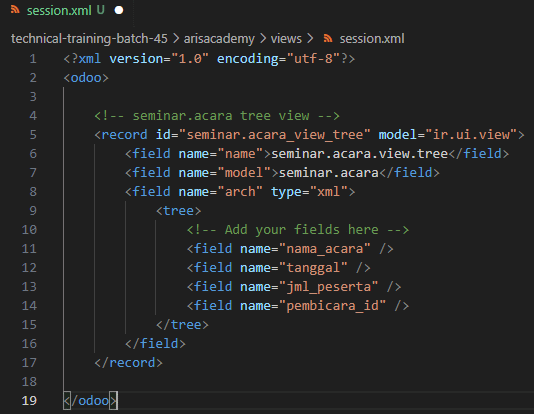Expand the chevron after arisacademy

pos(263,39)
